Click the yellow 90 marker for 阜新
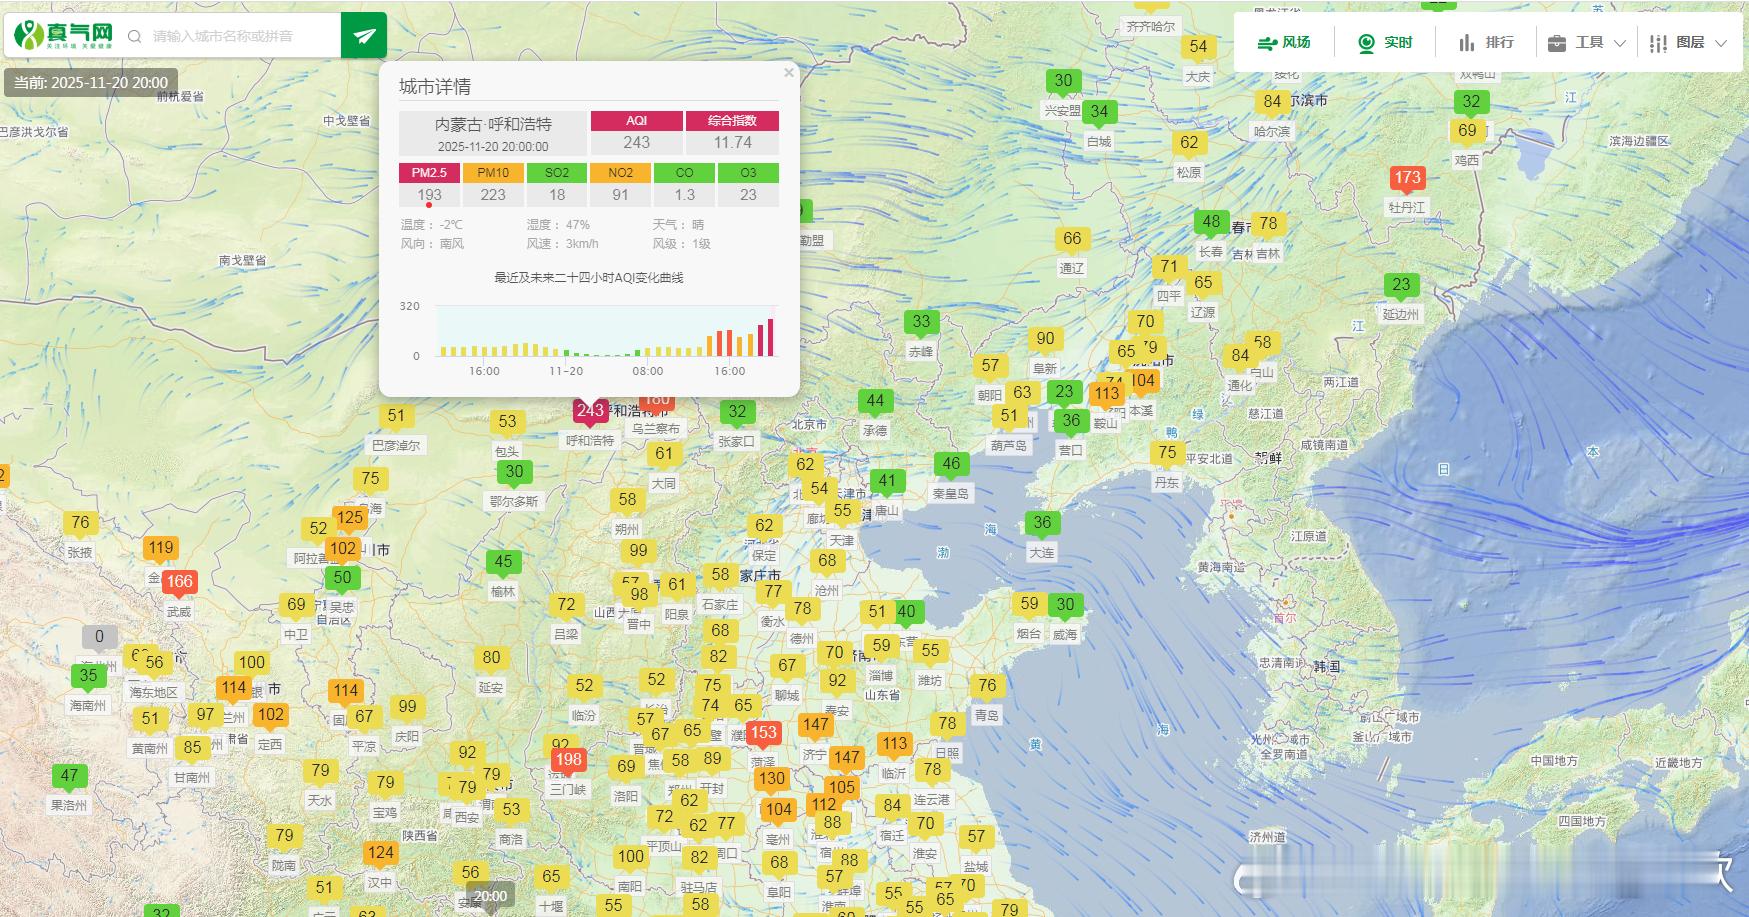This screenshot has height=917, width=1749. 1045,339
